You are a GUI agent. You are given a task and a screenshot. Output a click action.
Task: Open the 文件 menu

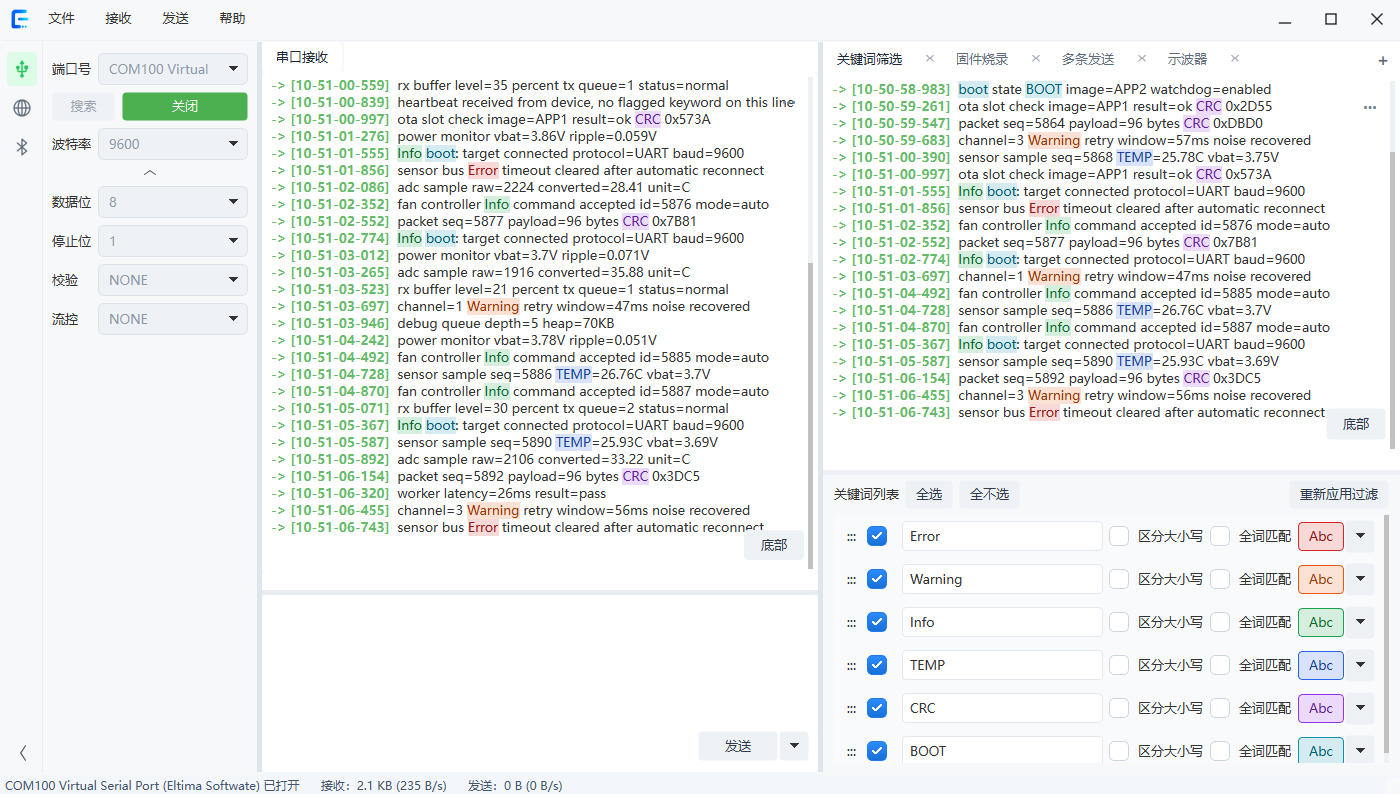62,19
